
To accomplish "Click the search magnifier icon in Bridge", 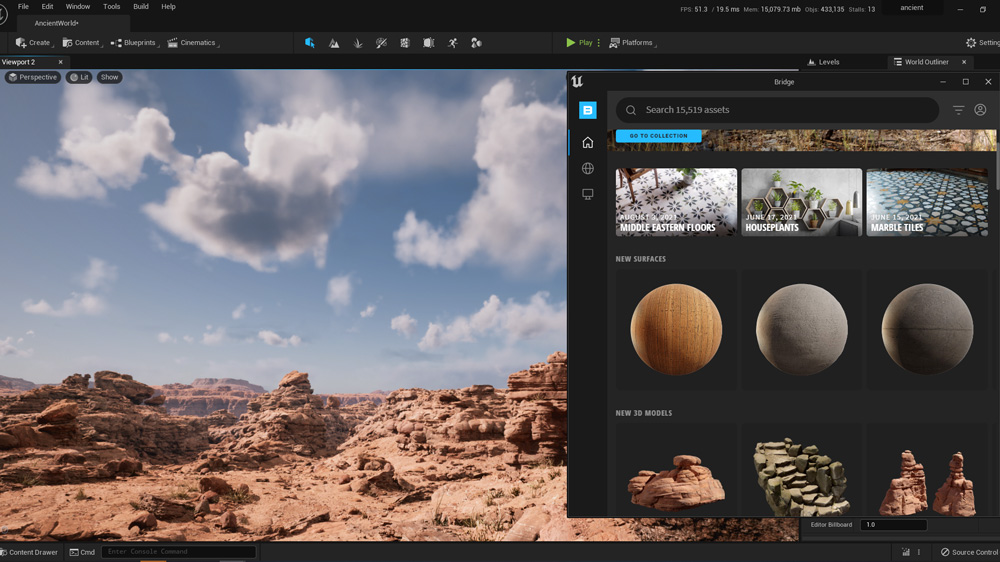I will 631,110.
